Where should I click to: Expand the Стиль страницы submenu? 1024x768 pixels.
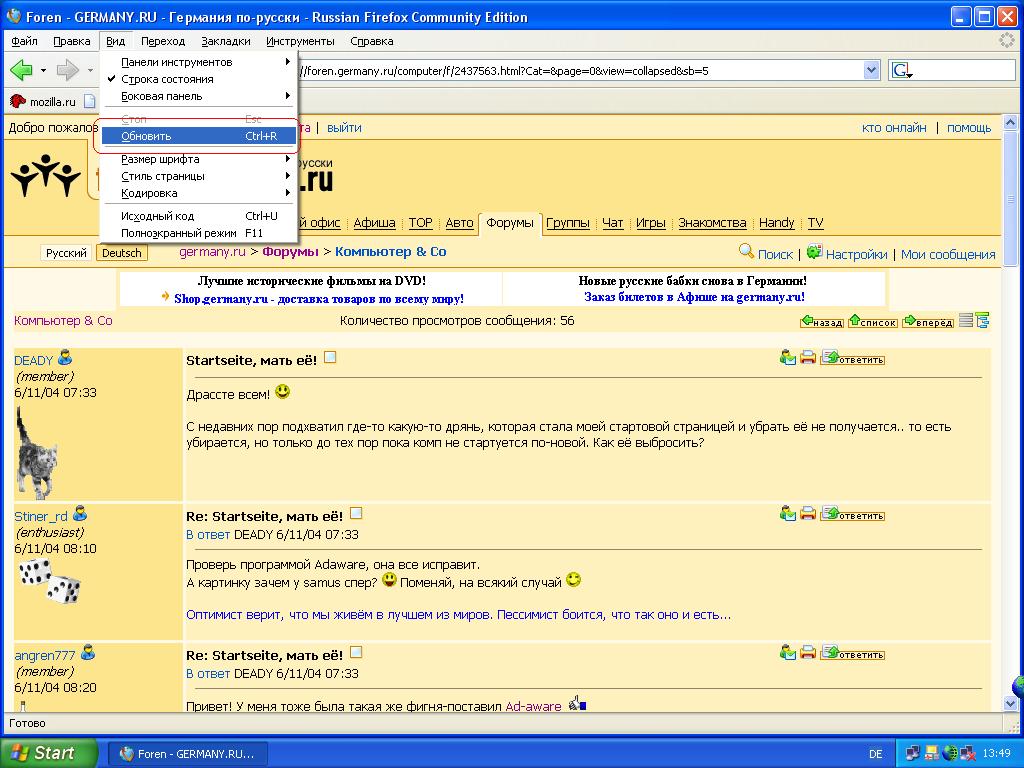point(199,176)
